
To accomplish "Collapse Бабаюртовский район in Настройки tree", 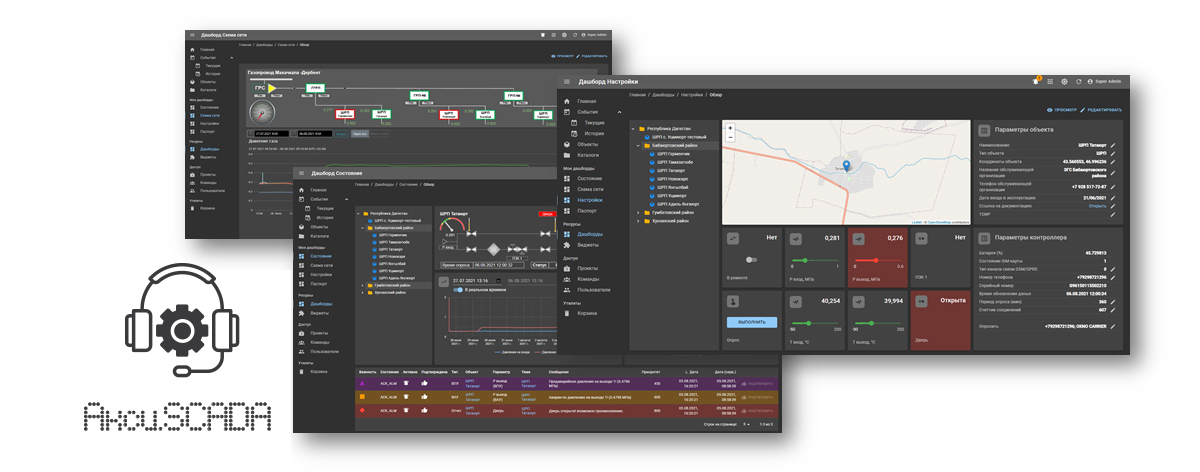I will pyautogui.click(x=639, y=146).
